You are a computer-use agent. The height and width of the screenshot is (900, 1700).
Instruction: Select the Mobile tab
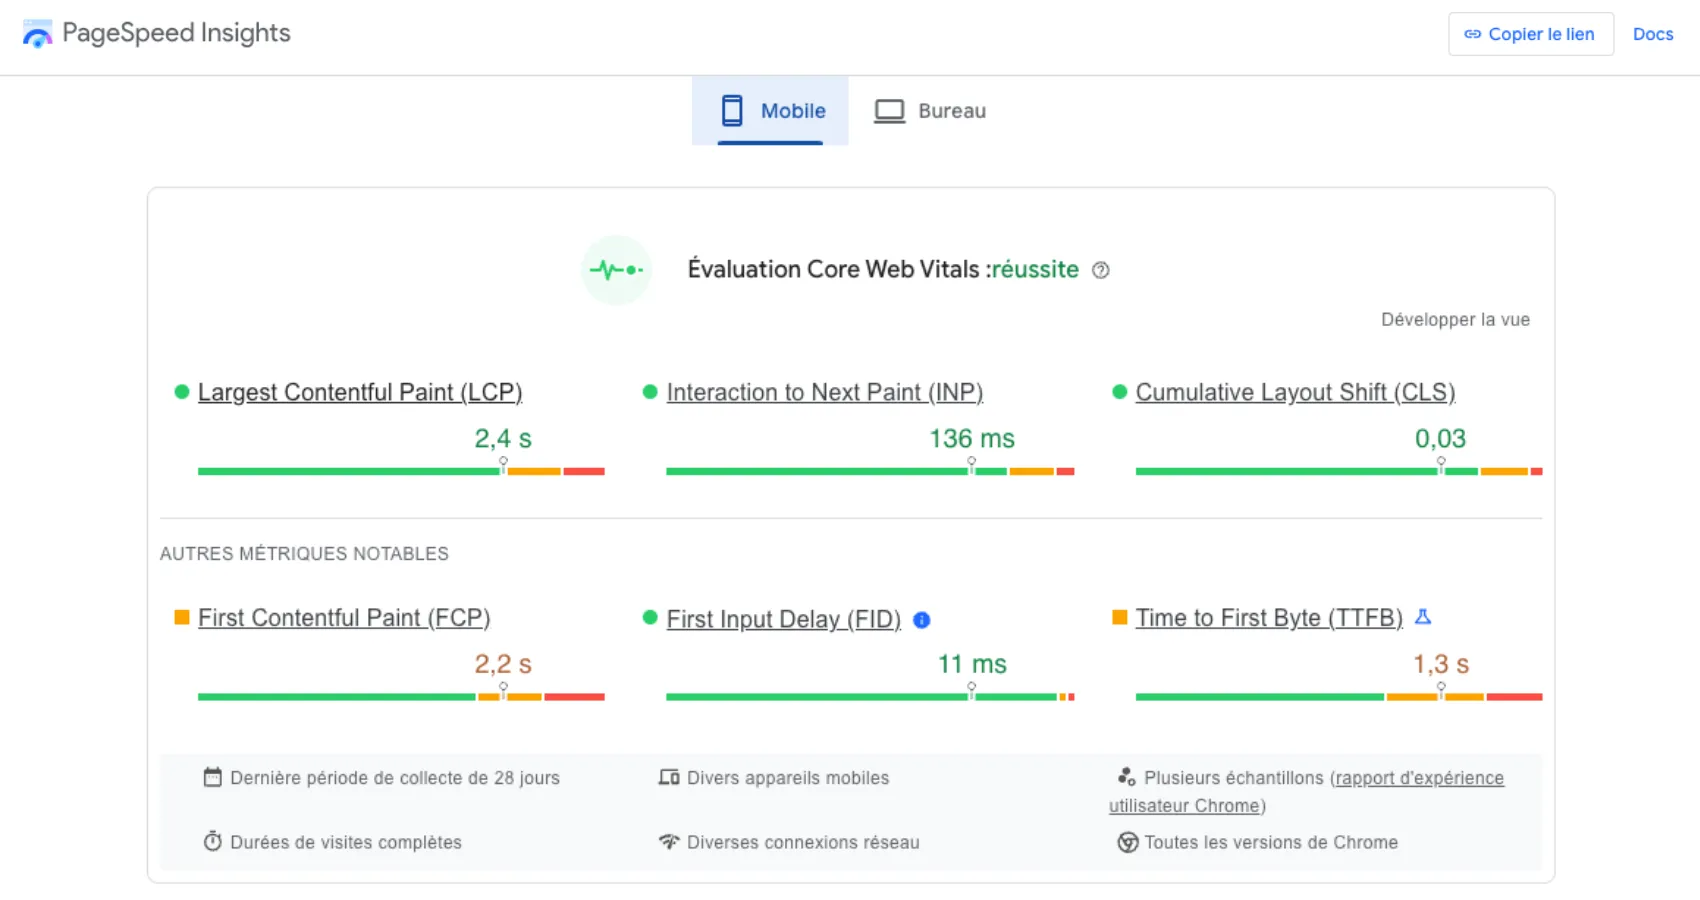coord(770,110)
